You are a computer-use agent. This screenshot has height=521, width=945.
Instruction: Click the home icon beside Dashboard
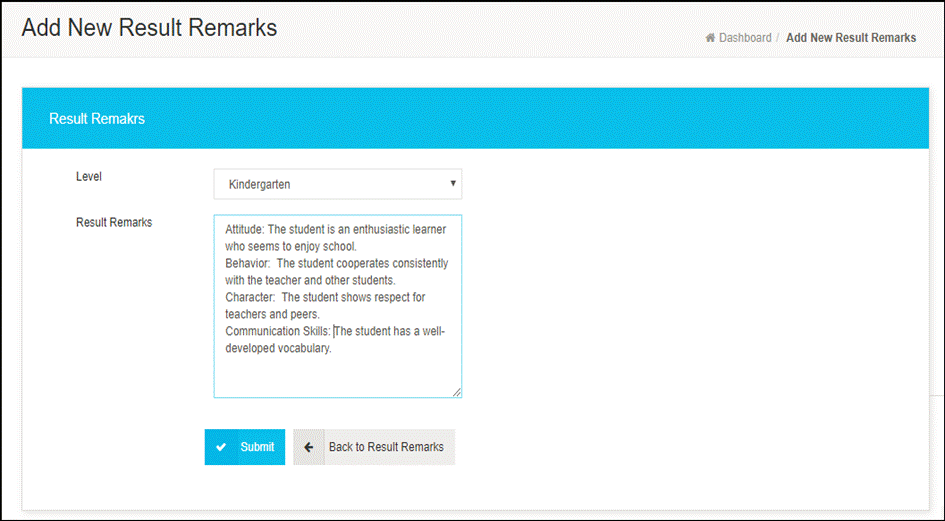711,37
